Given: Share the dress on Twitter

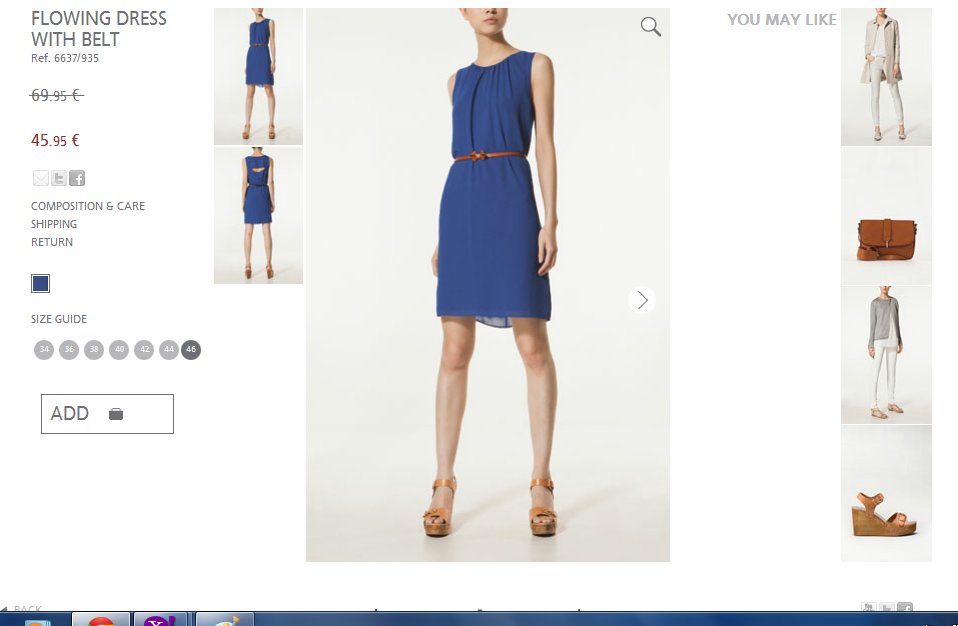Looking at the screenshot, I should [59, 179].
